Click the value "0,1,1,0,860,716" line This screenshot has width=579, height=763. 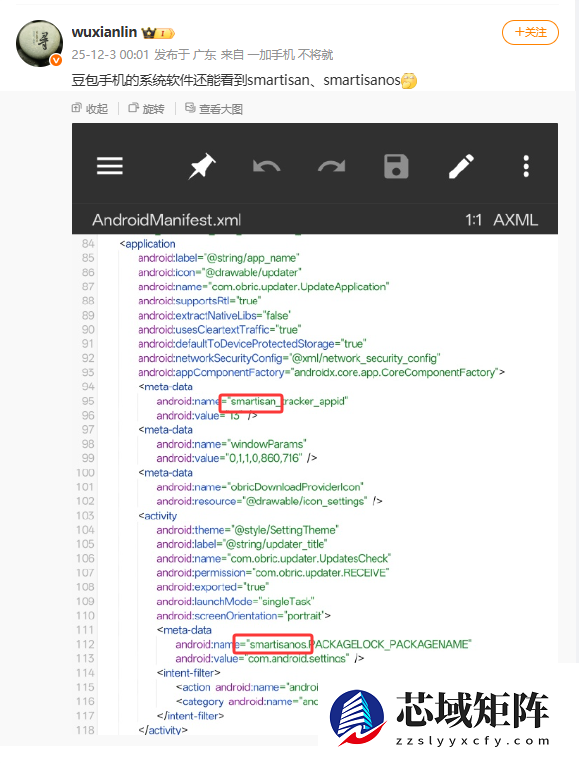[x=236, y=458]
